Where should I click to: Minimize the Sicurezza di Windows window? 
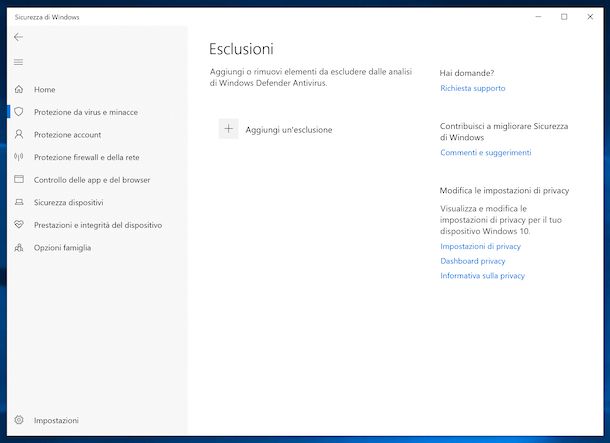(x=538, y=17)
